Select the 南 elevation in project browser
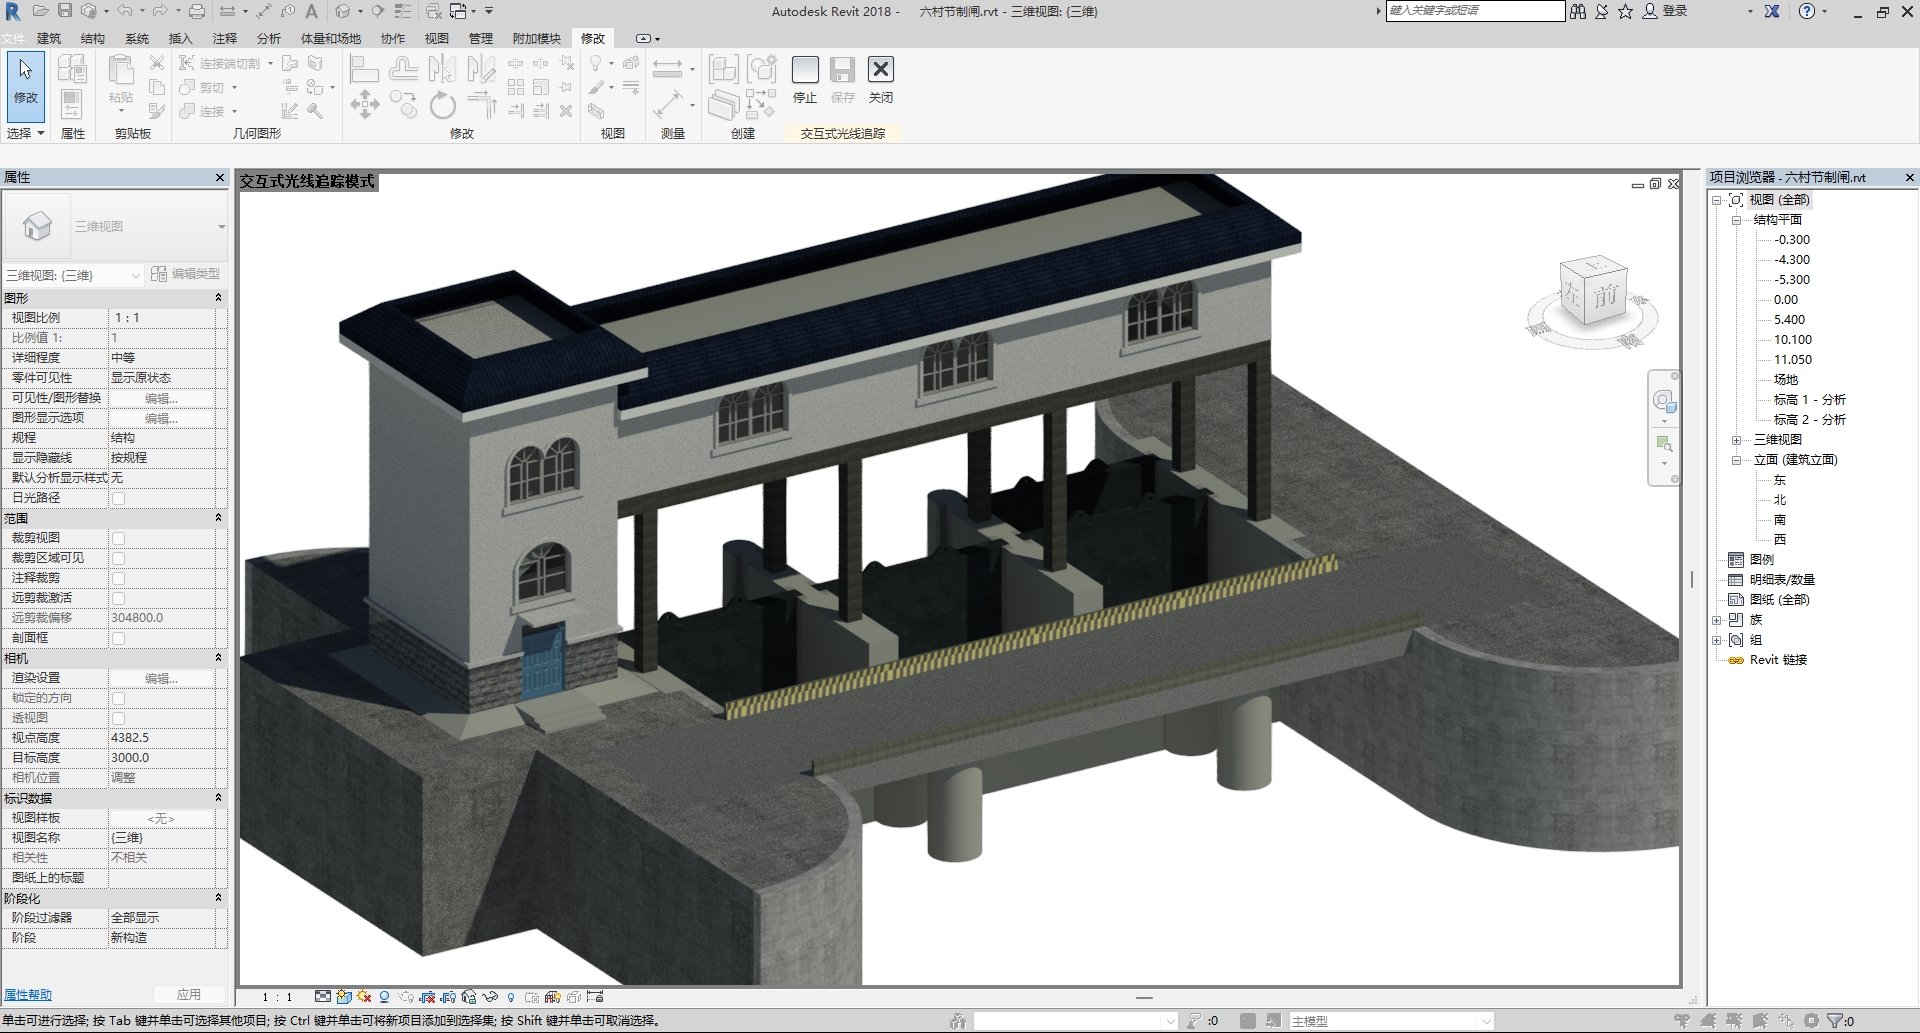This screenshot has height=1033, width=1920. pyautogui.click(x=1779, y=519)
